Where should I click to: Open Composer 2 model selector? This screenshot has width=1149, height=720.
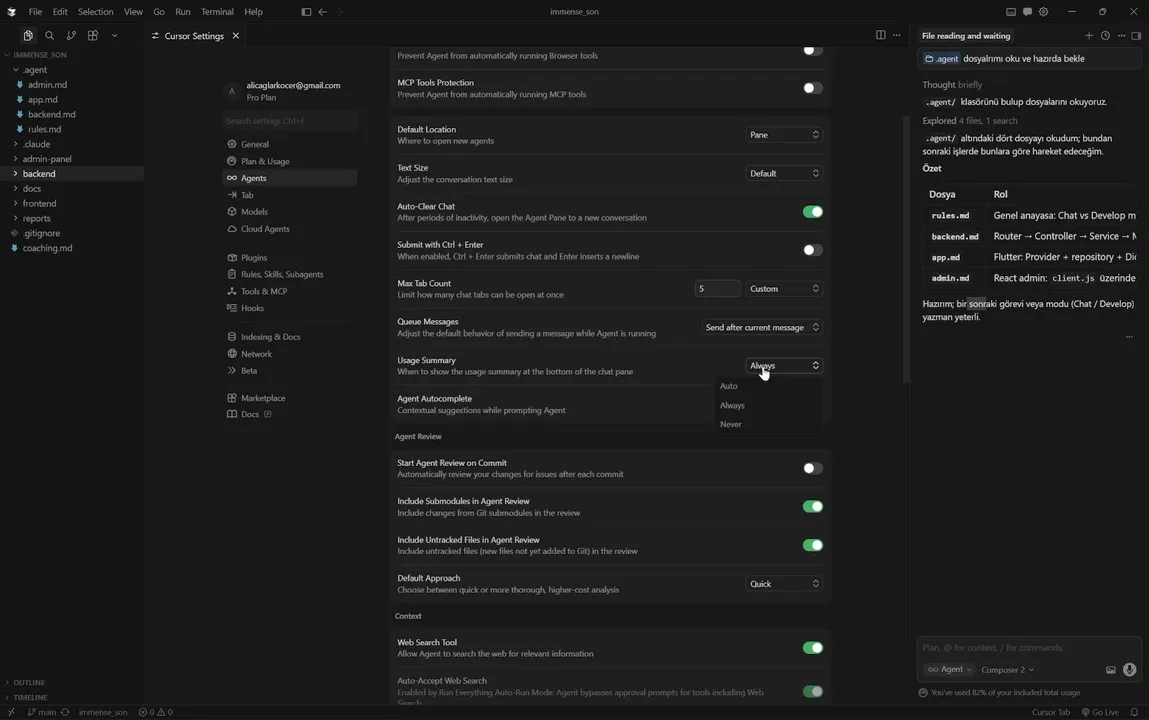coord(1008,669)
